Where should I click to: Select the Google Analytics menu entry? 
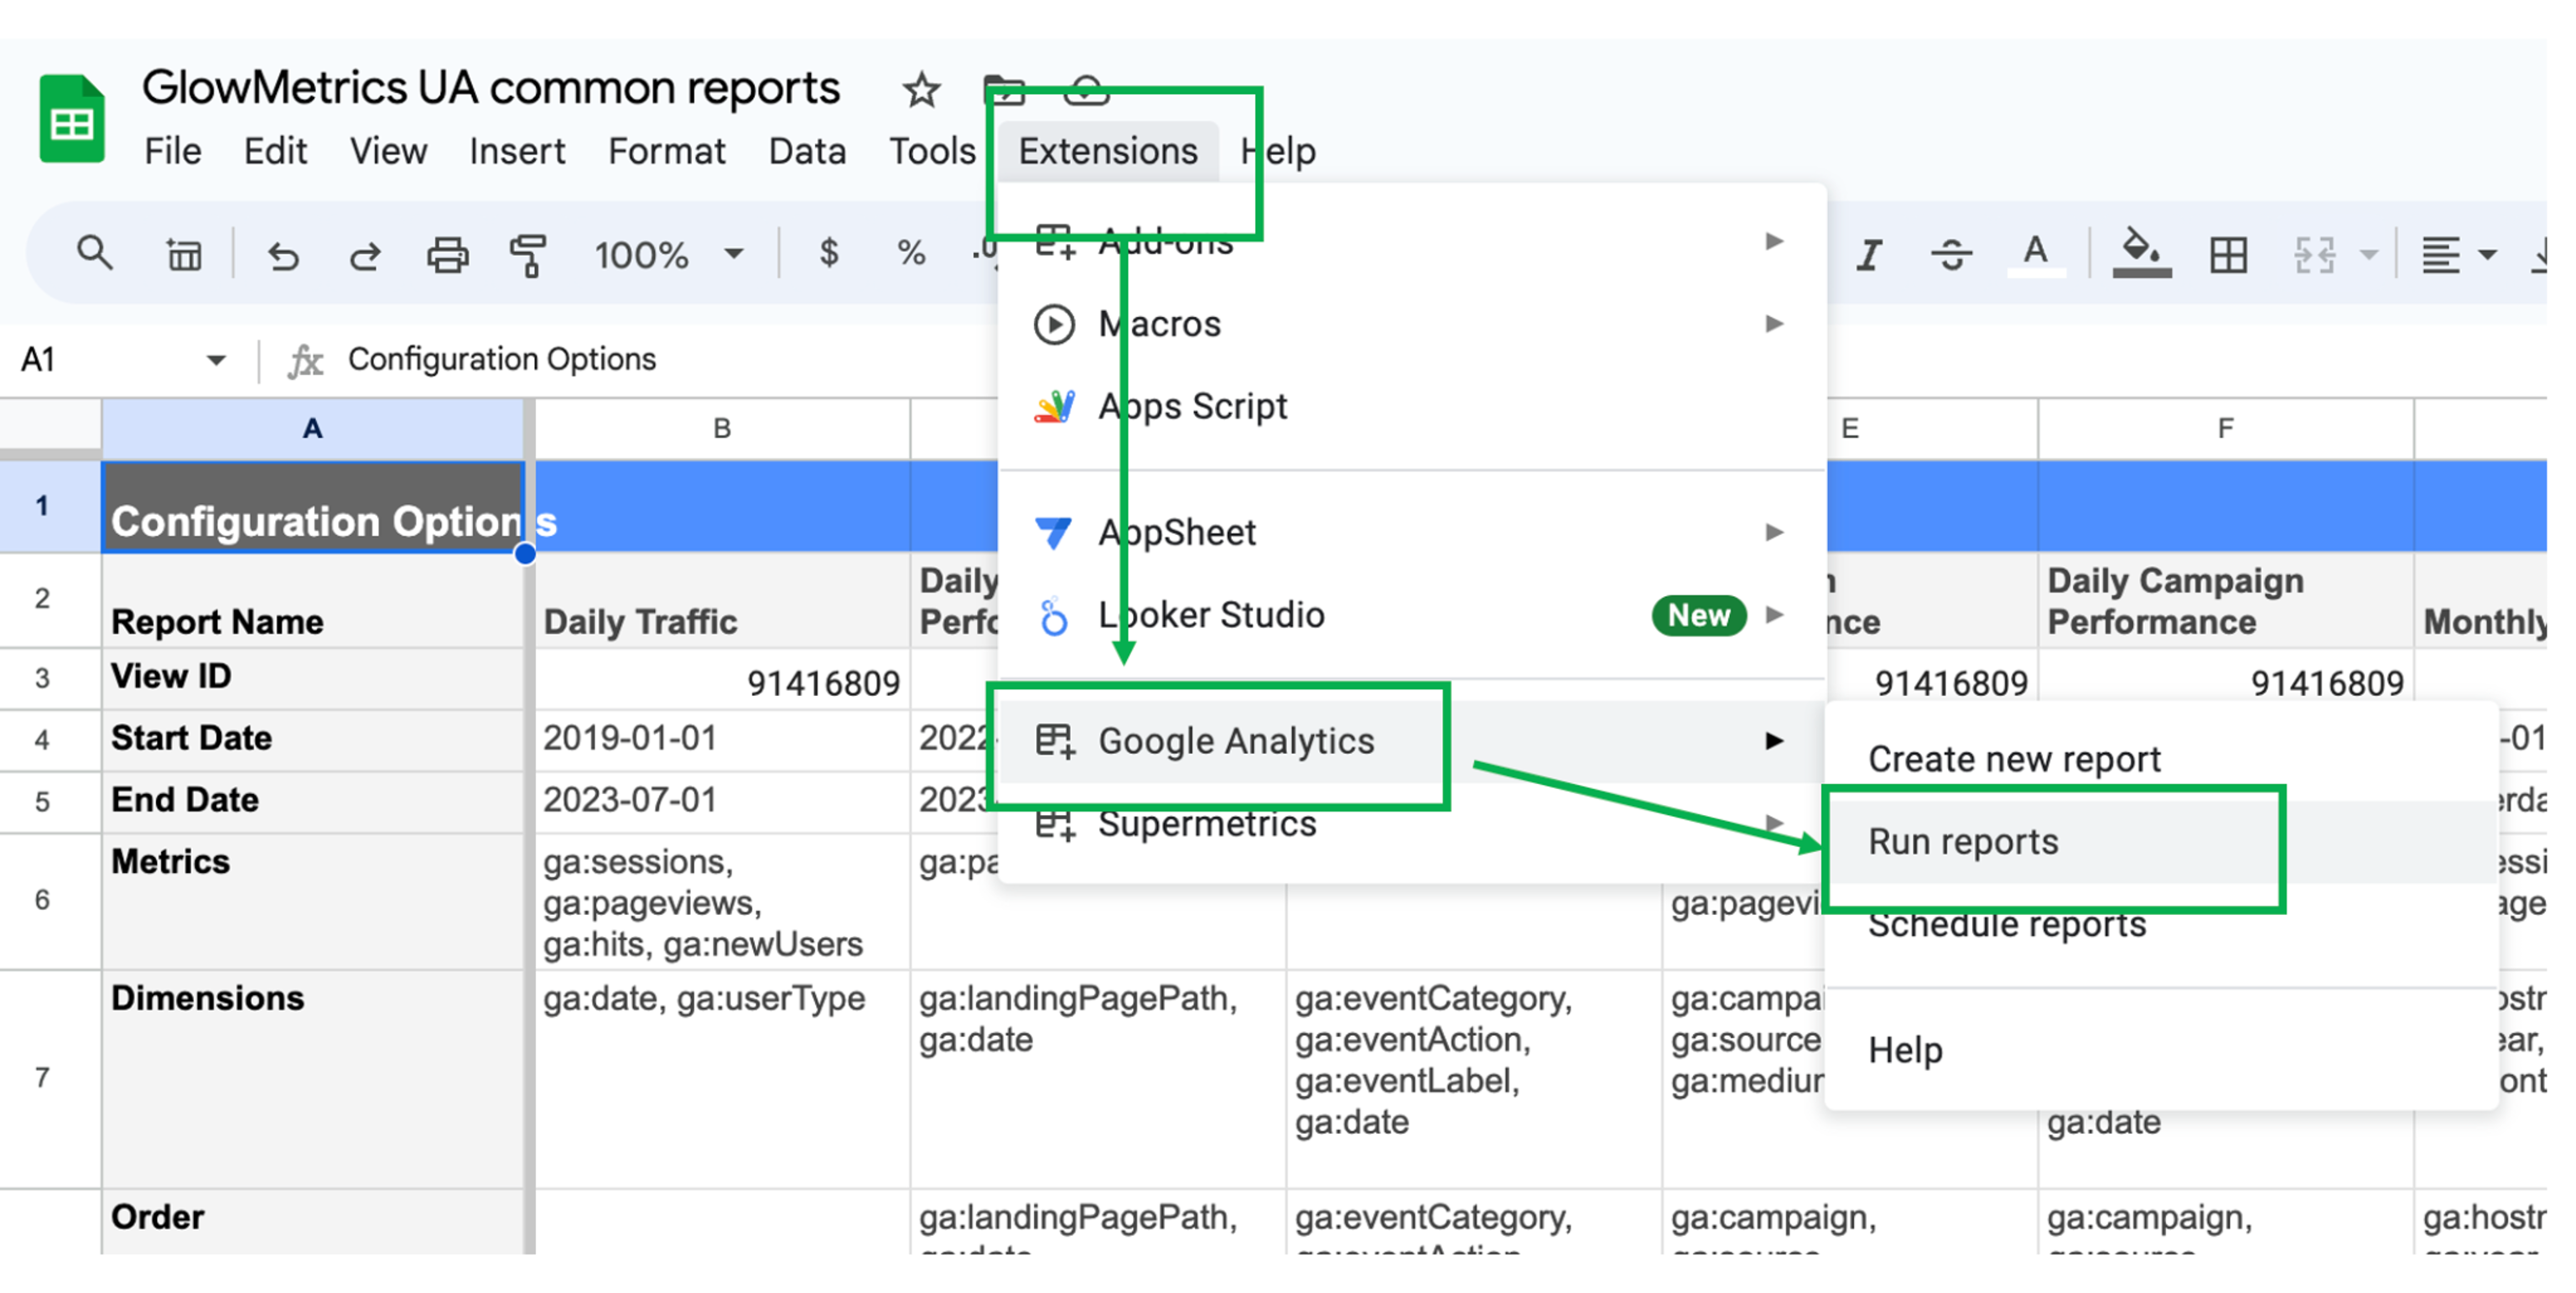coord(1411,741)
